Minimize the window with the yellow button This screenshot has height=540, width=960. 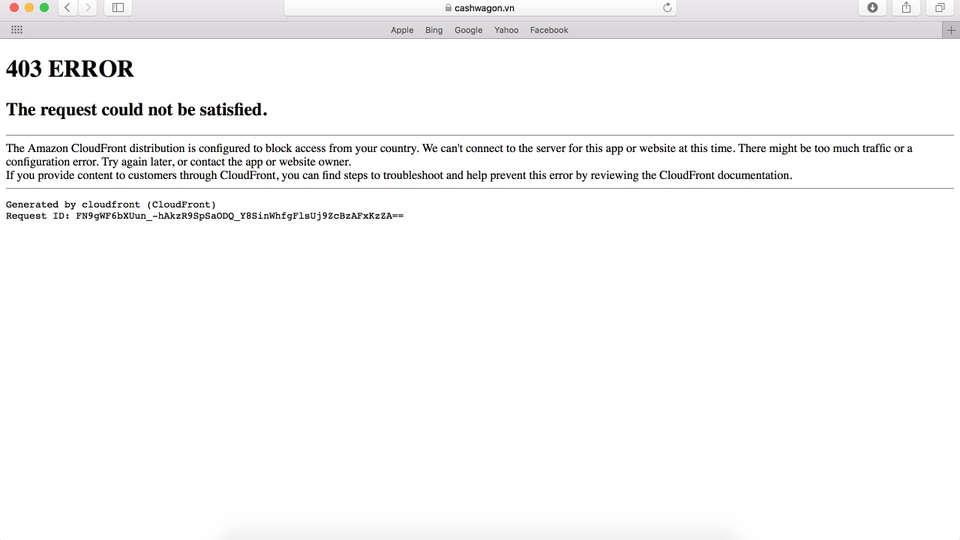(x=29, y=7)
